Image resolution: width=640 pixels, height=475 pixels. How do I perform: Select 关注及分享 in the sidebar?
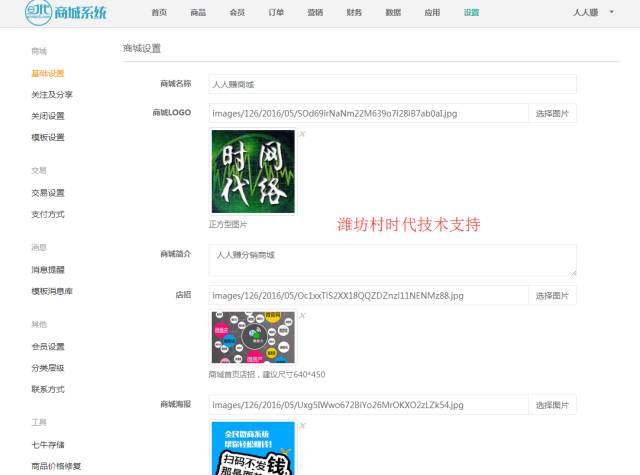[x=52, y=94]
